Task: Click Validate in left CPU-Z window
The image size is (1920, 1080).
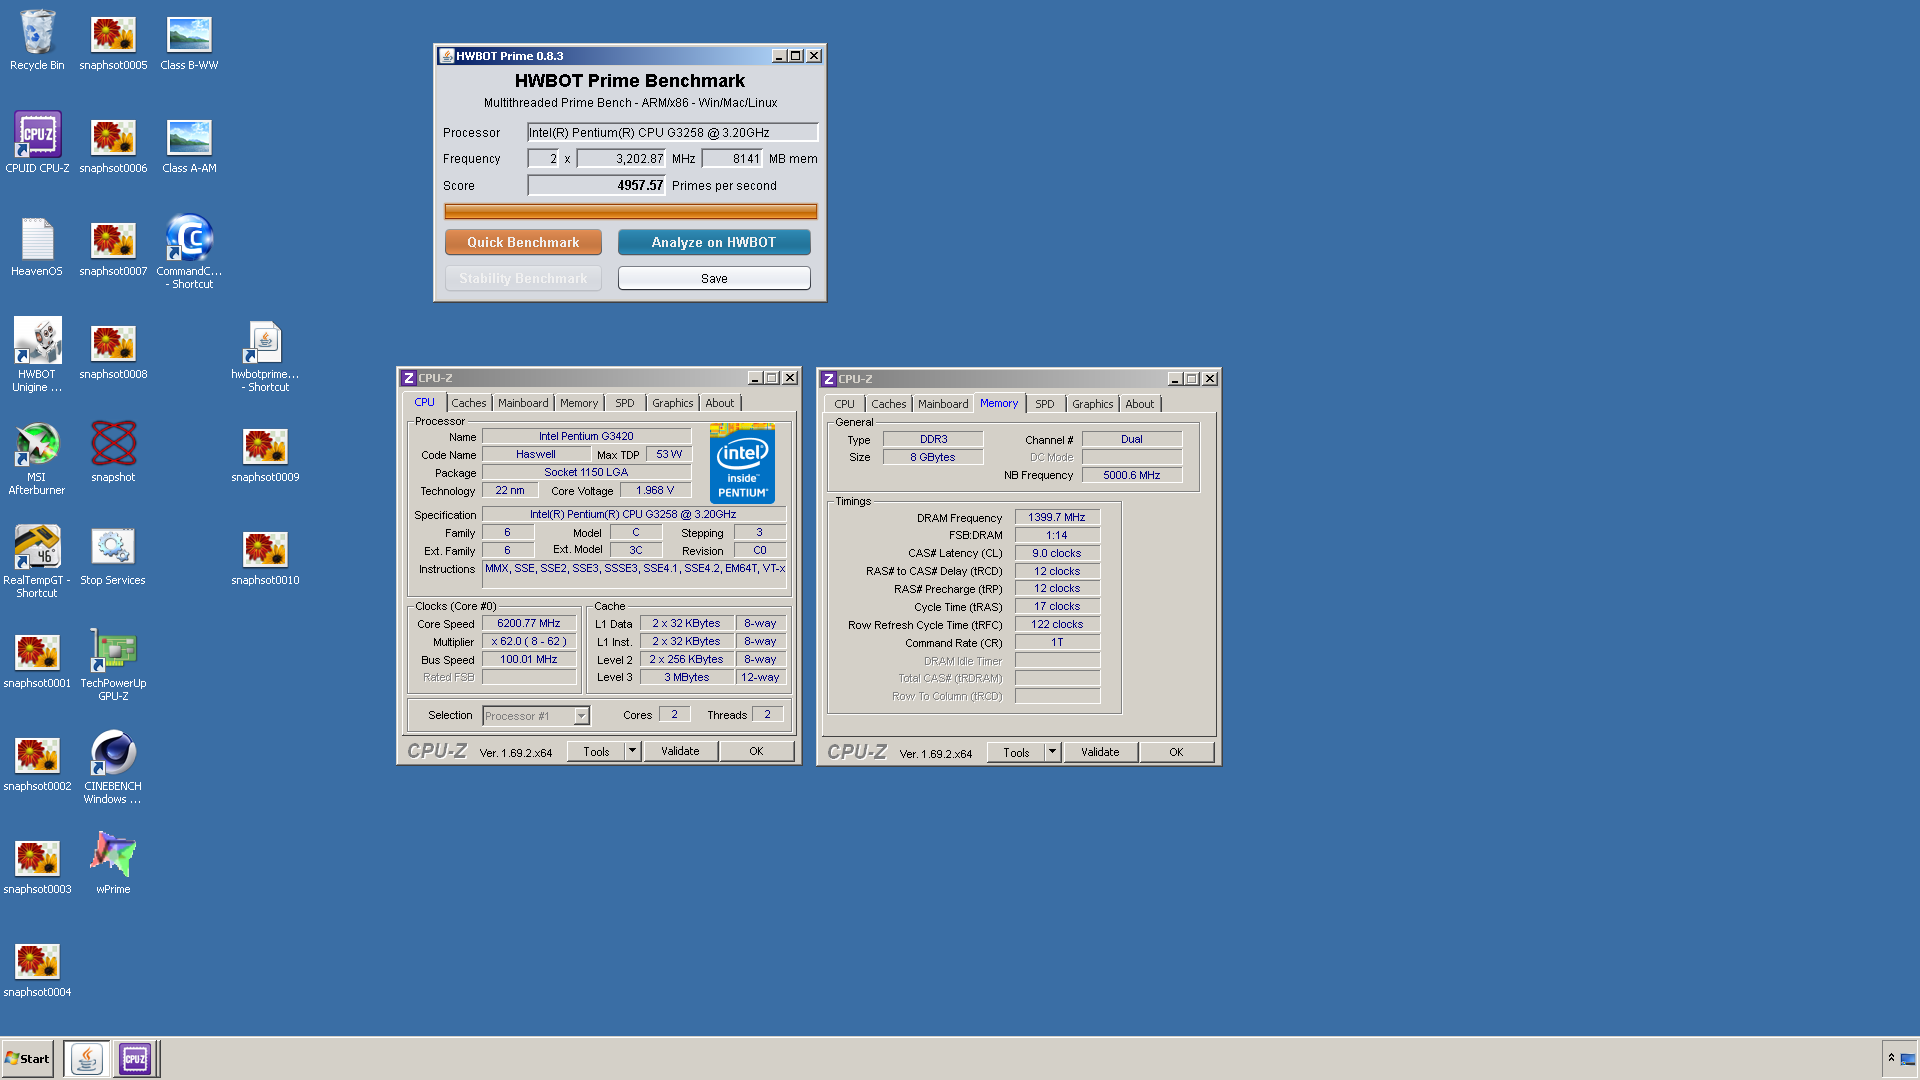Action: click(680, 751)
